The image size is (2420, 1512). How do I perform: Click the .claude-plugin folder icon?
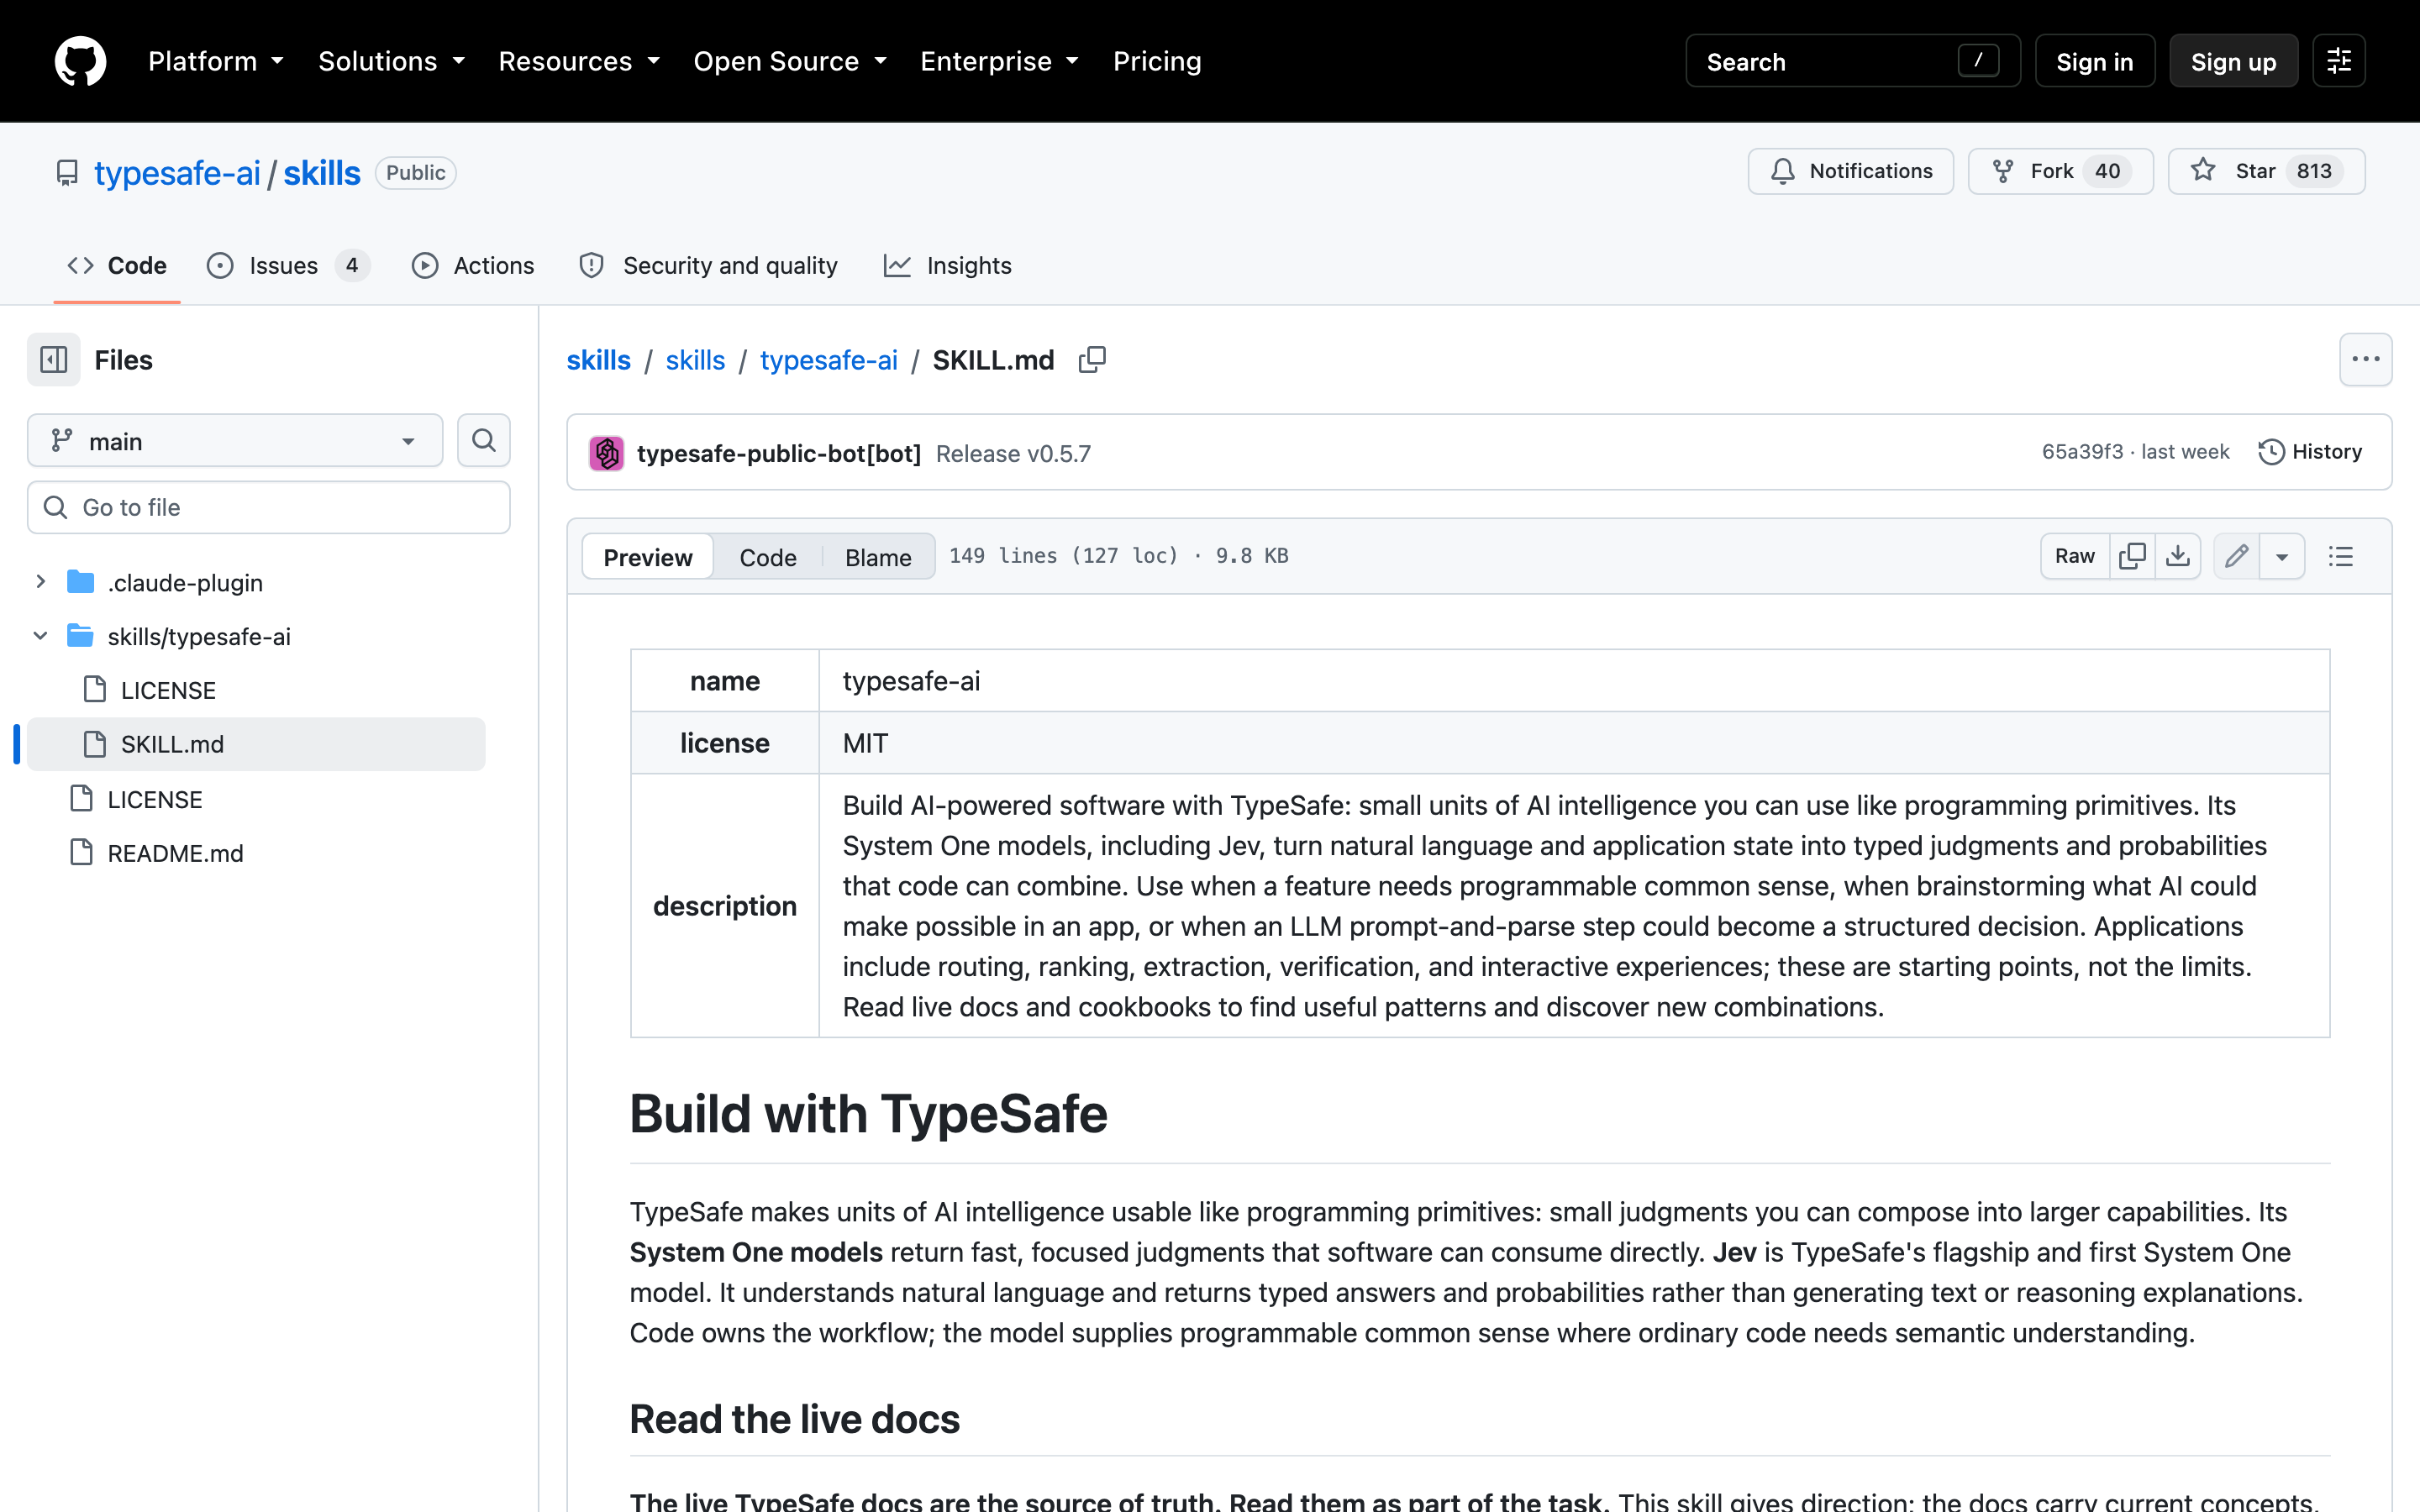[x=80, y=582]
